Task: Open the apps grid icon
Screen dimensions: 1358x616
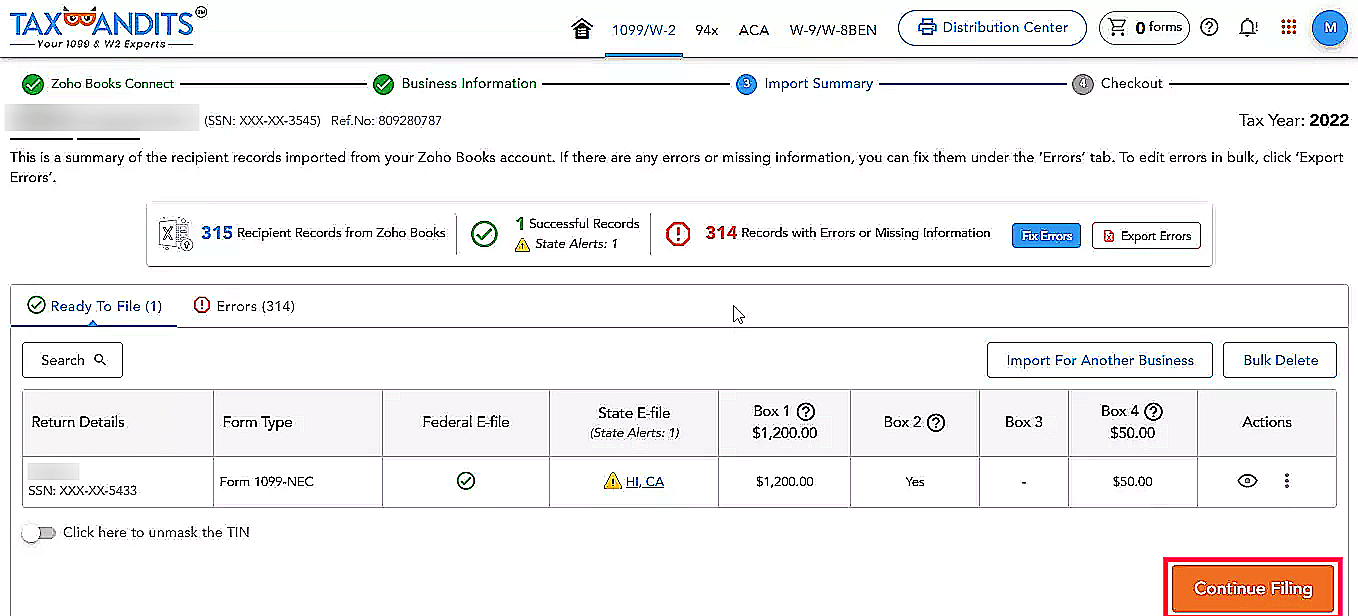Action: click(x=1288, y=28)
